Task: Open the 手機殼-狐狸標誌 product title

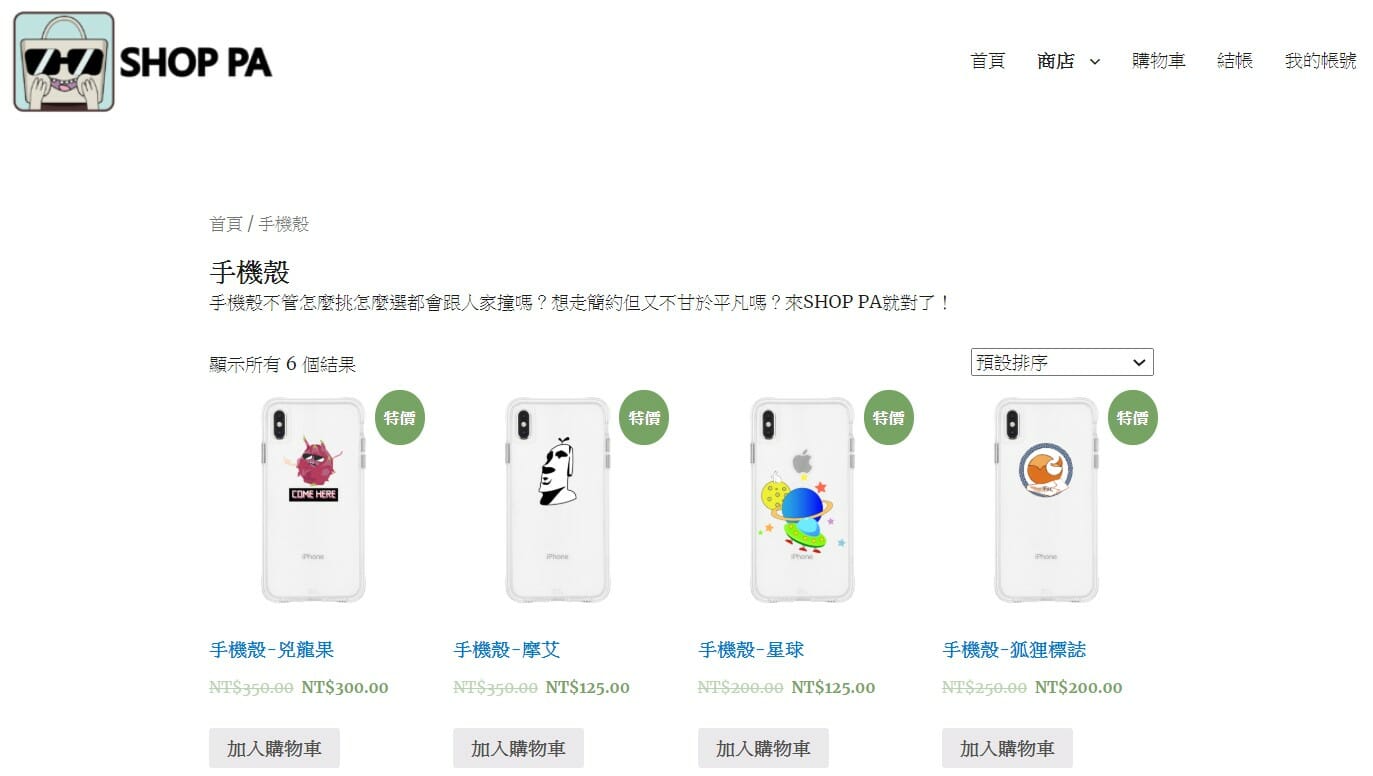Action: point(1014,650)
